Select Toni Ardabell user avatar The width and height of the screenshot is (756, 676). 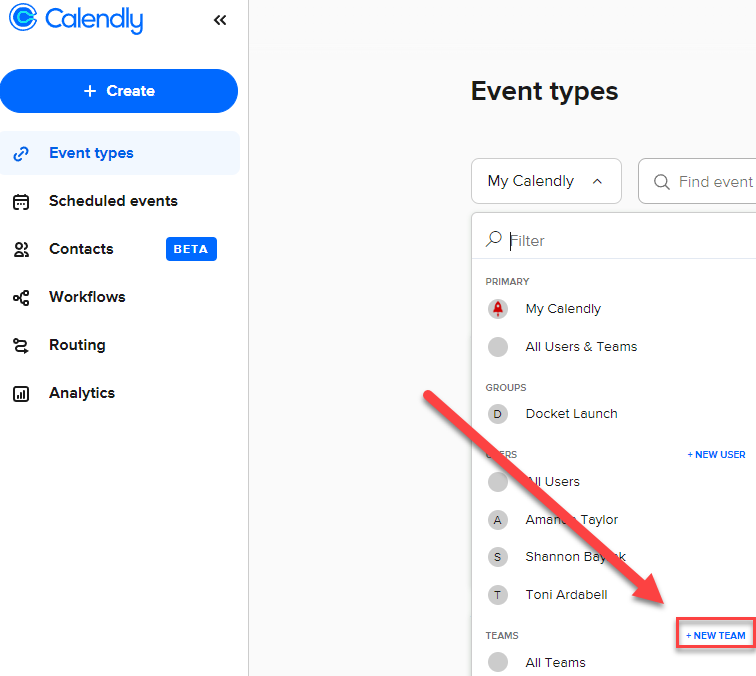click(498, 595)
